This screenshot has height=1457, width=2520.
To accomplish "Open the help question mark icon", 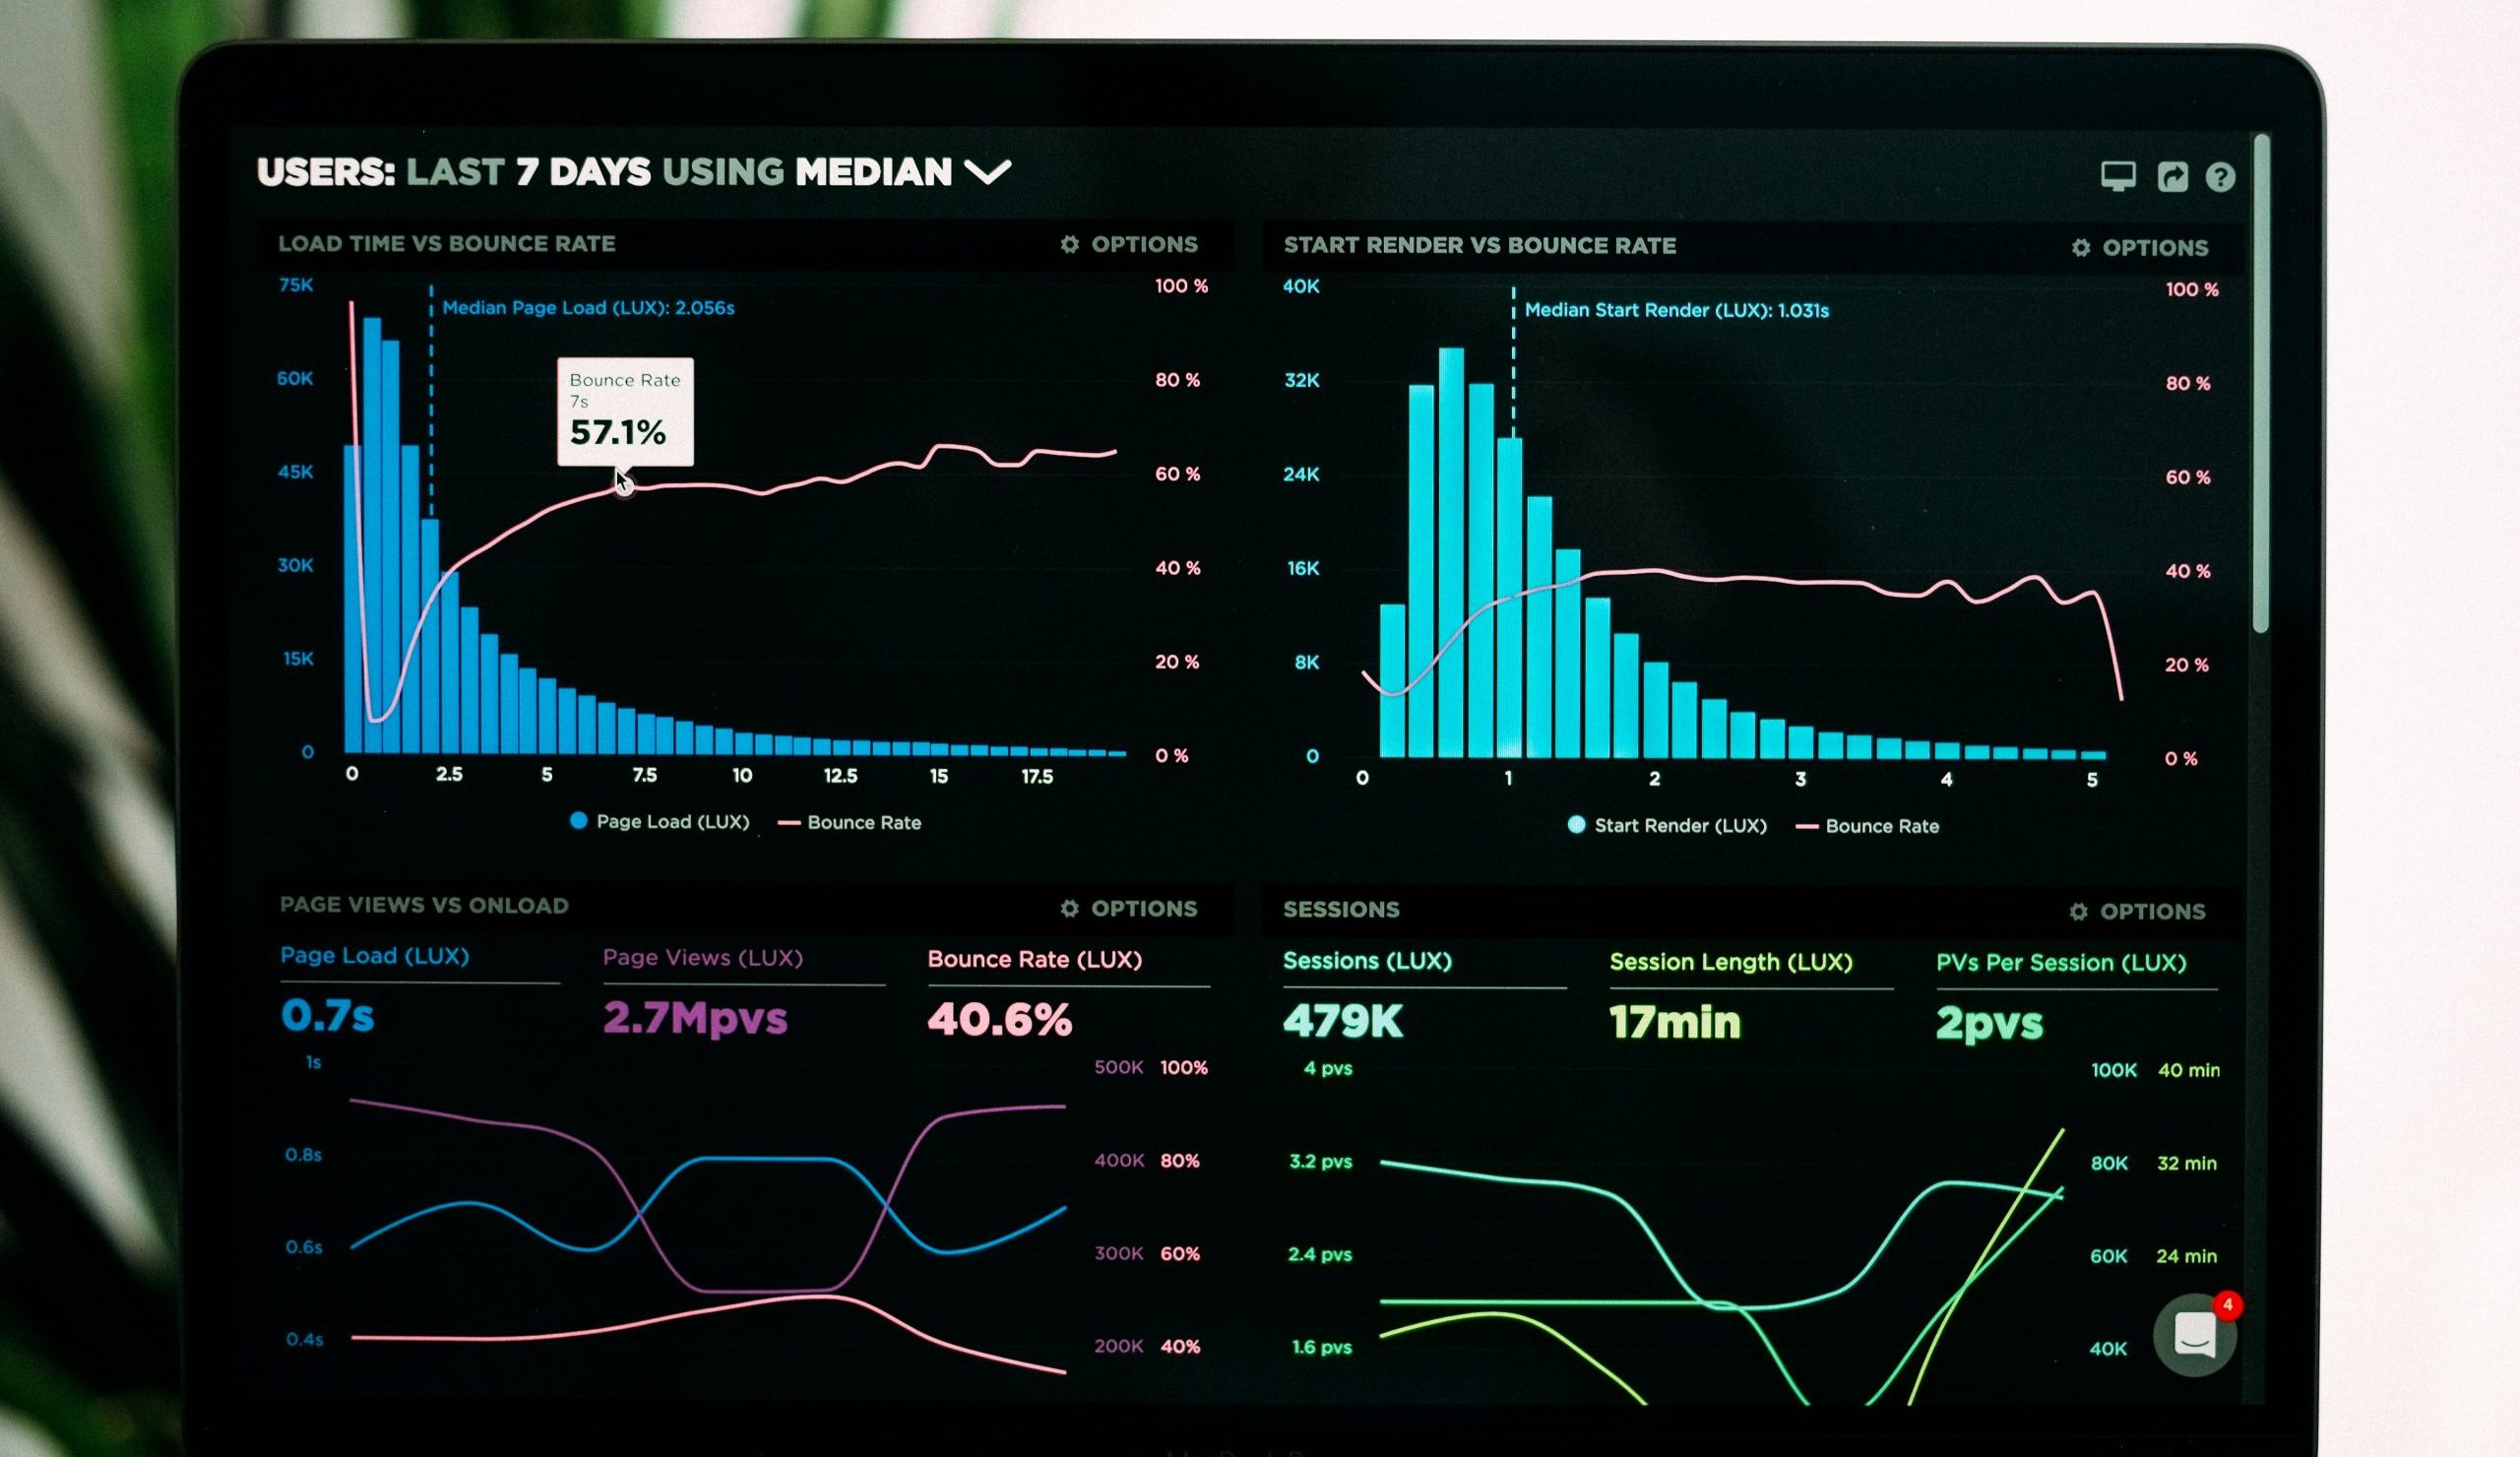I will click(2220, 177).
